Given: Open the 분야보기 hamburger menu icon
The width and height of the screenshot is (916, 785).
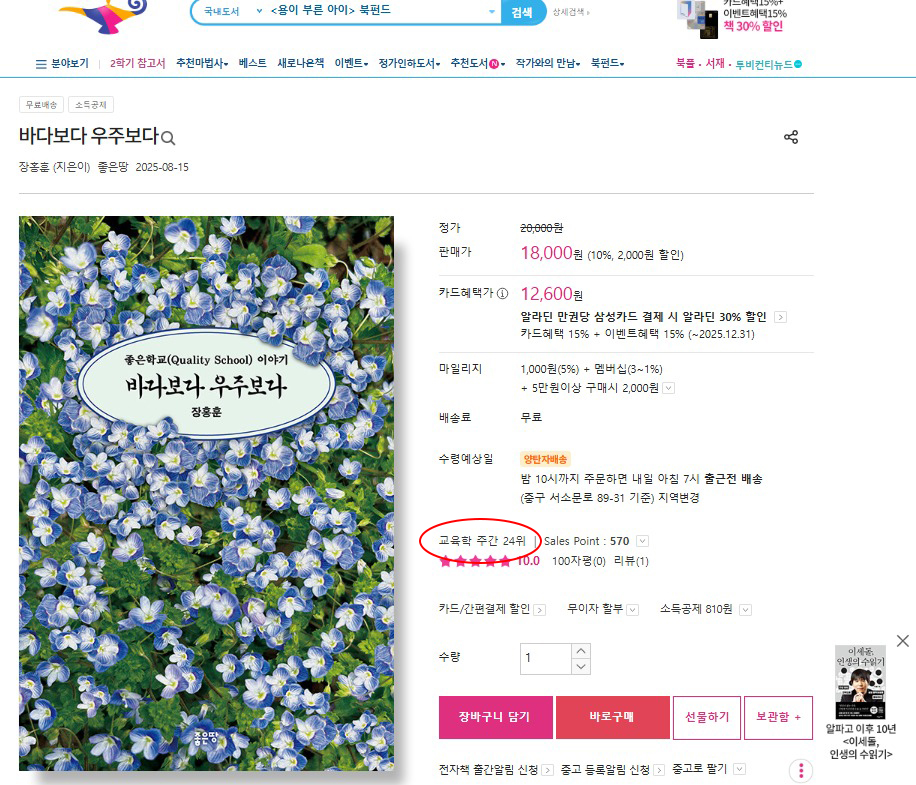Looking at the screenshot, I should coord(41,64).
